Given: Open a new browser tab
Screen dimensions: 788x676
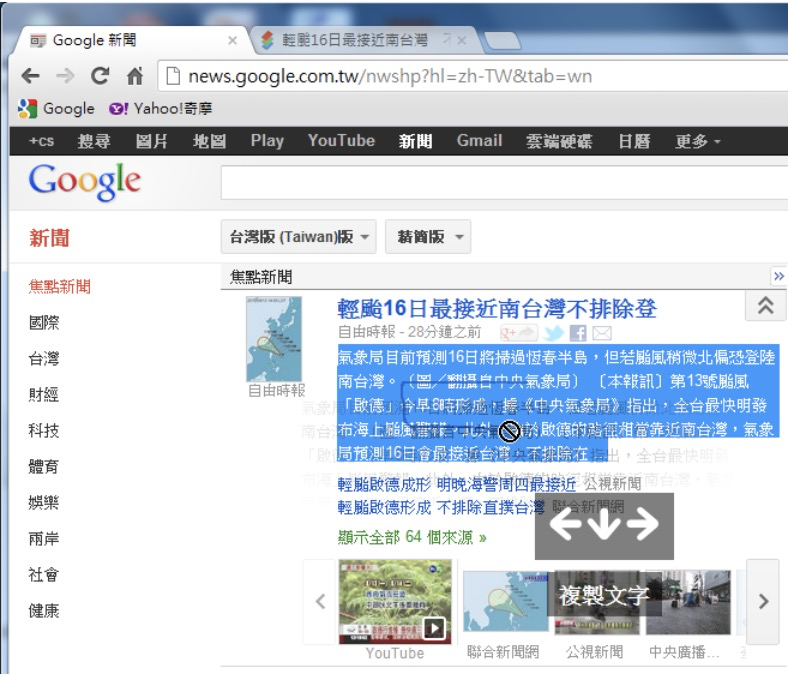Looking at the screenshot, I should [503, 41].
